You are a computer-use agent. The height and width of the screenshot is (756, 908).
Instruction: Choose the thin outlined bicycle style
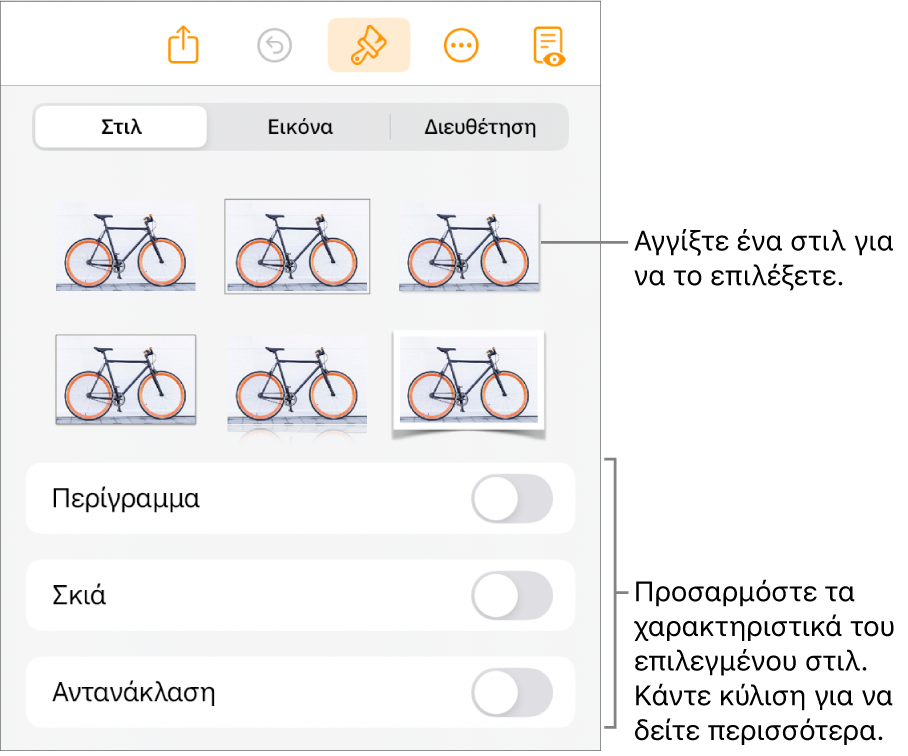coord(297,247)
